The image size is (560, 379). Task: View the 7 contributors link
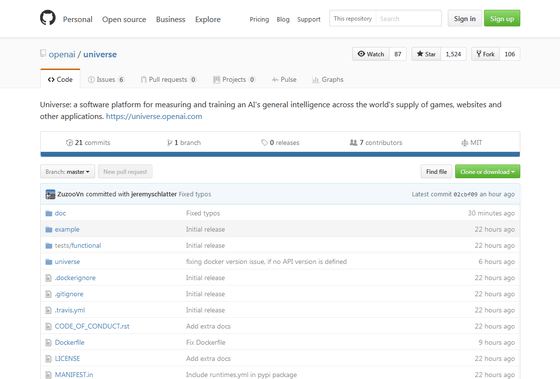(x=376, y=143)
